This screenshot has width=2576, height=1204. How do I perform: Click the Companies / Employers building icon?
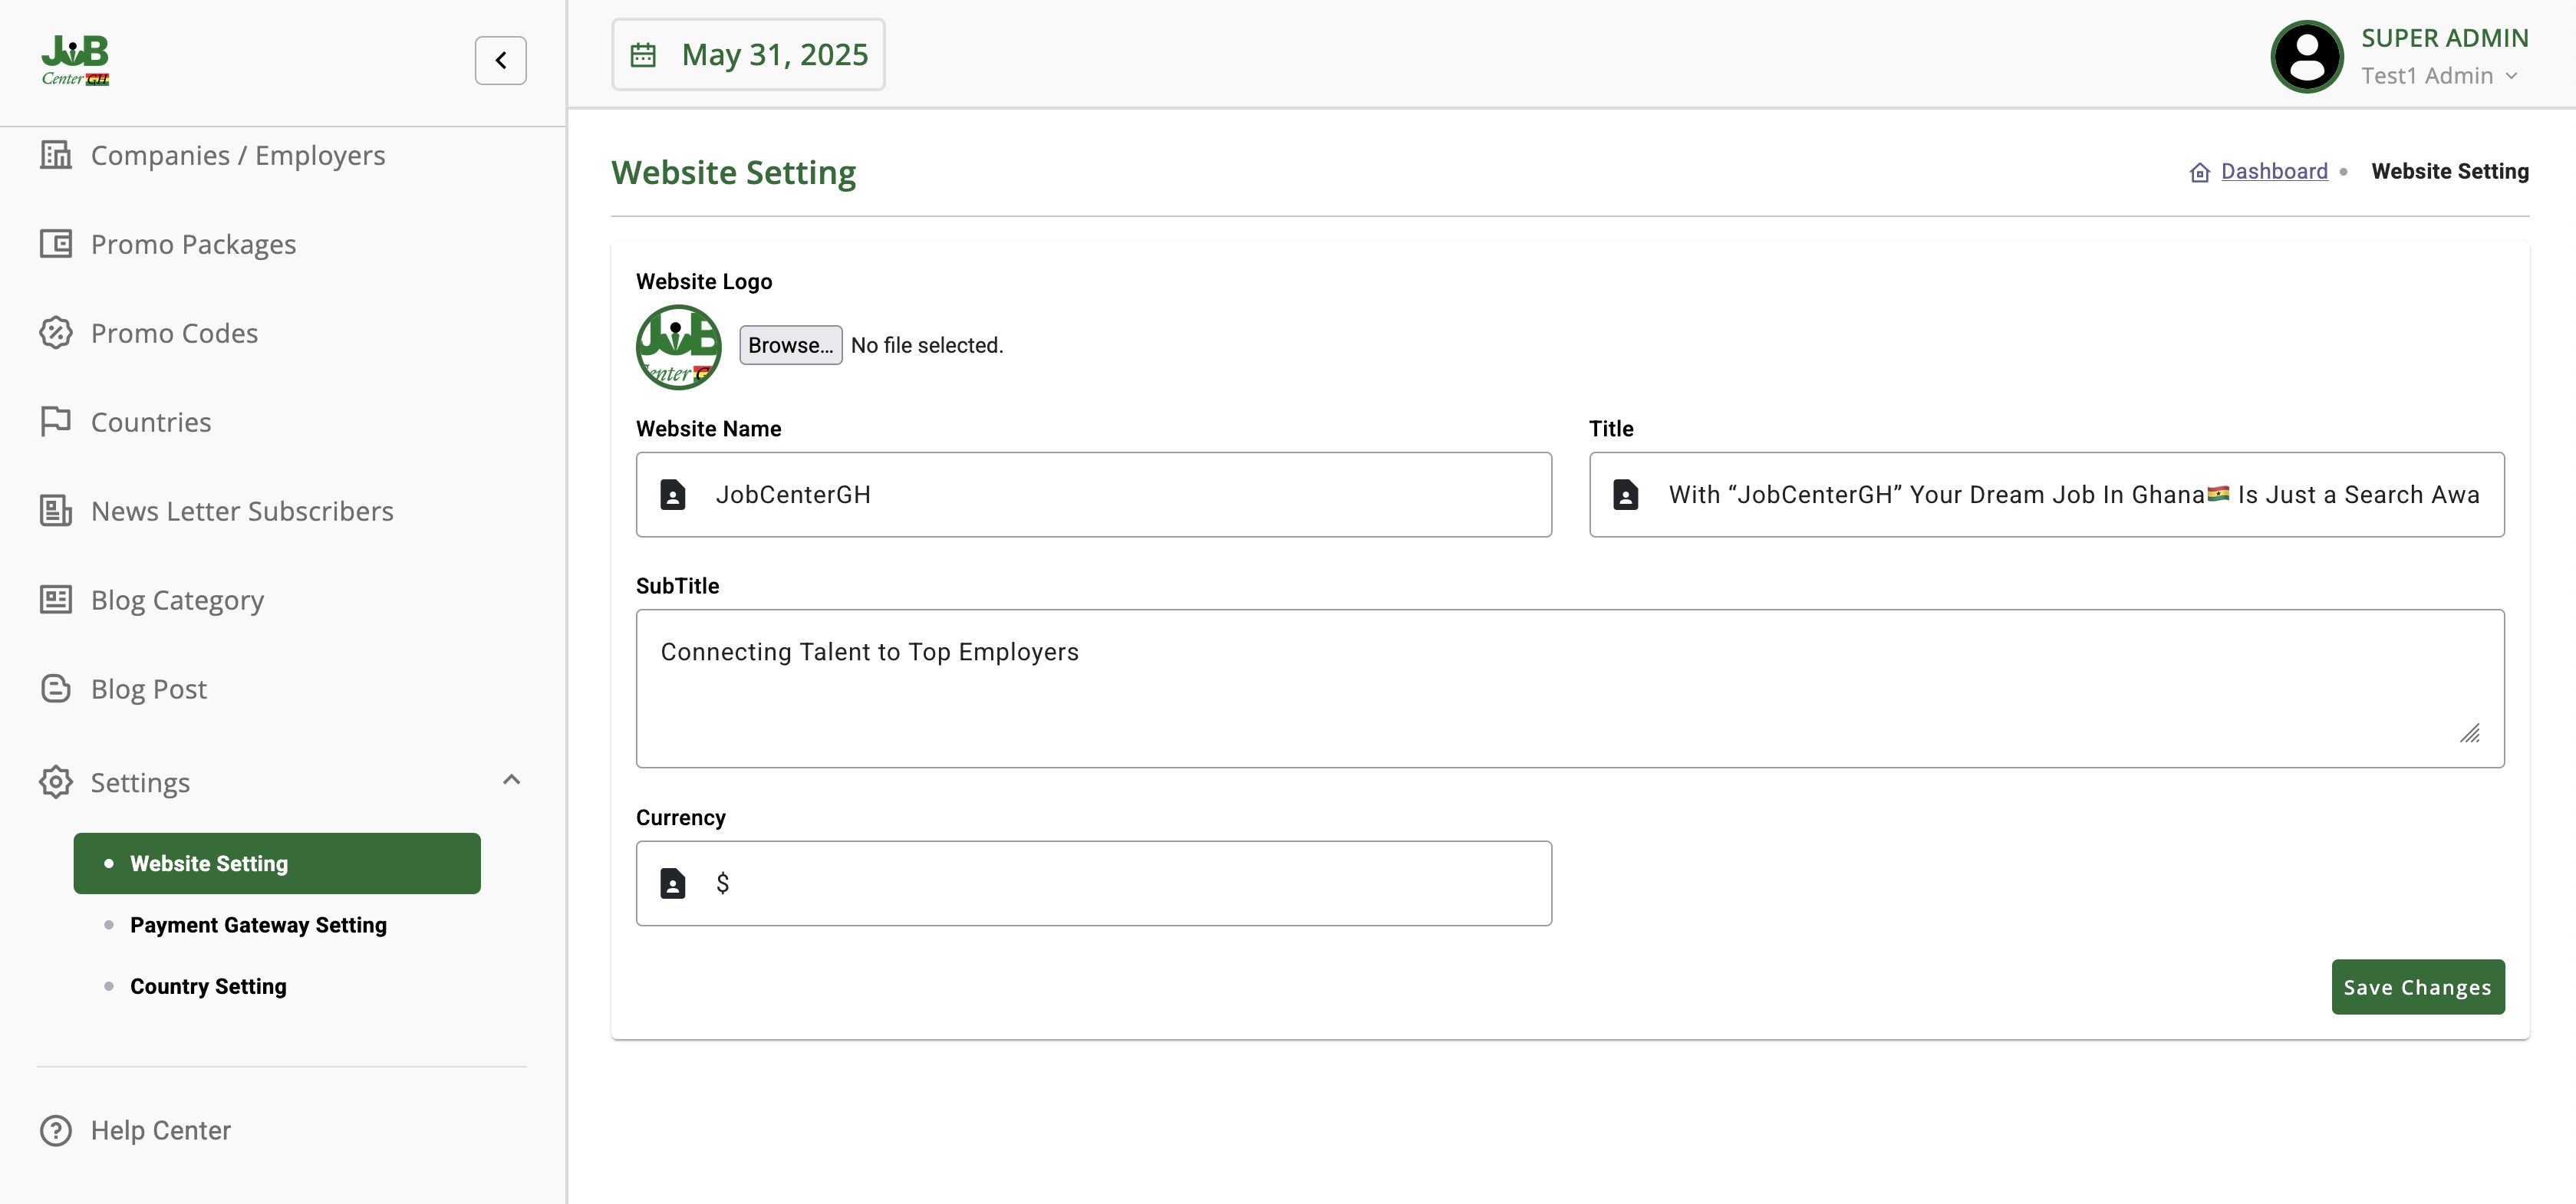(56, 155)
